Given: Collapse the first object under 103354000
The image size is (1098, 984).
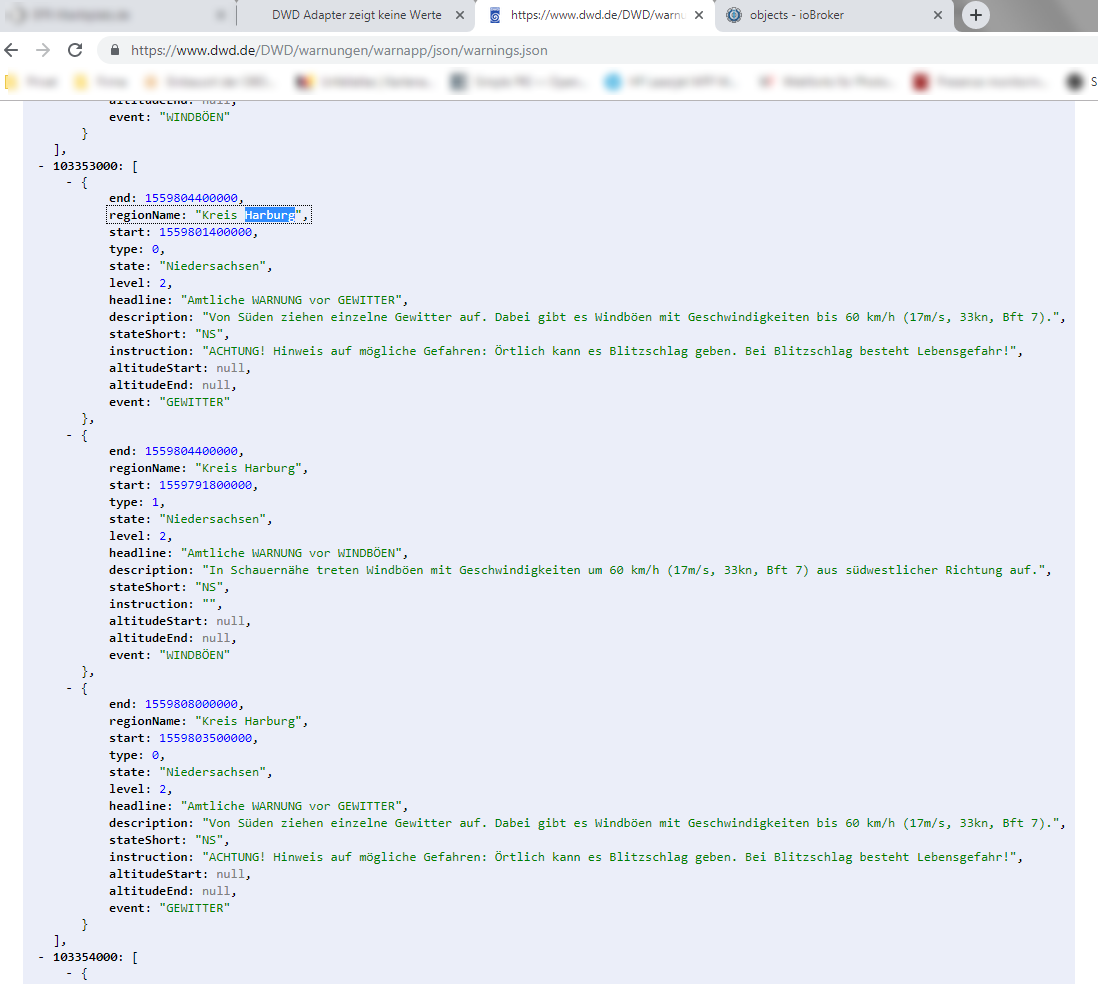Looking at the screenshot, I should click(x=69, y=973).
